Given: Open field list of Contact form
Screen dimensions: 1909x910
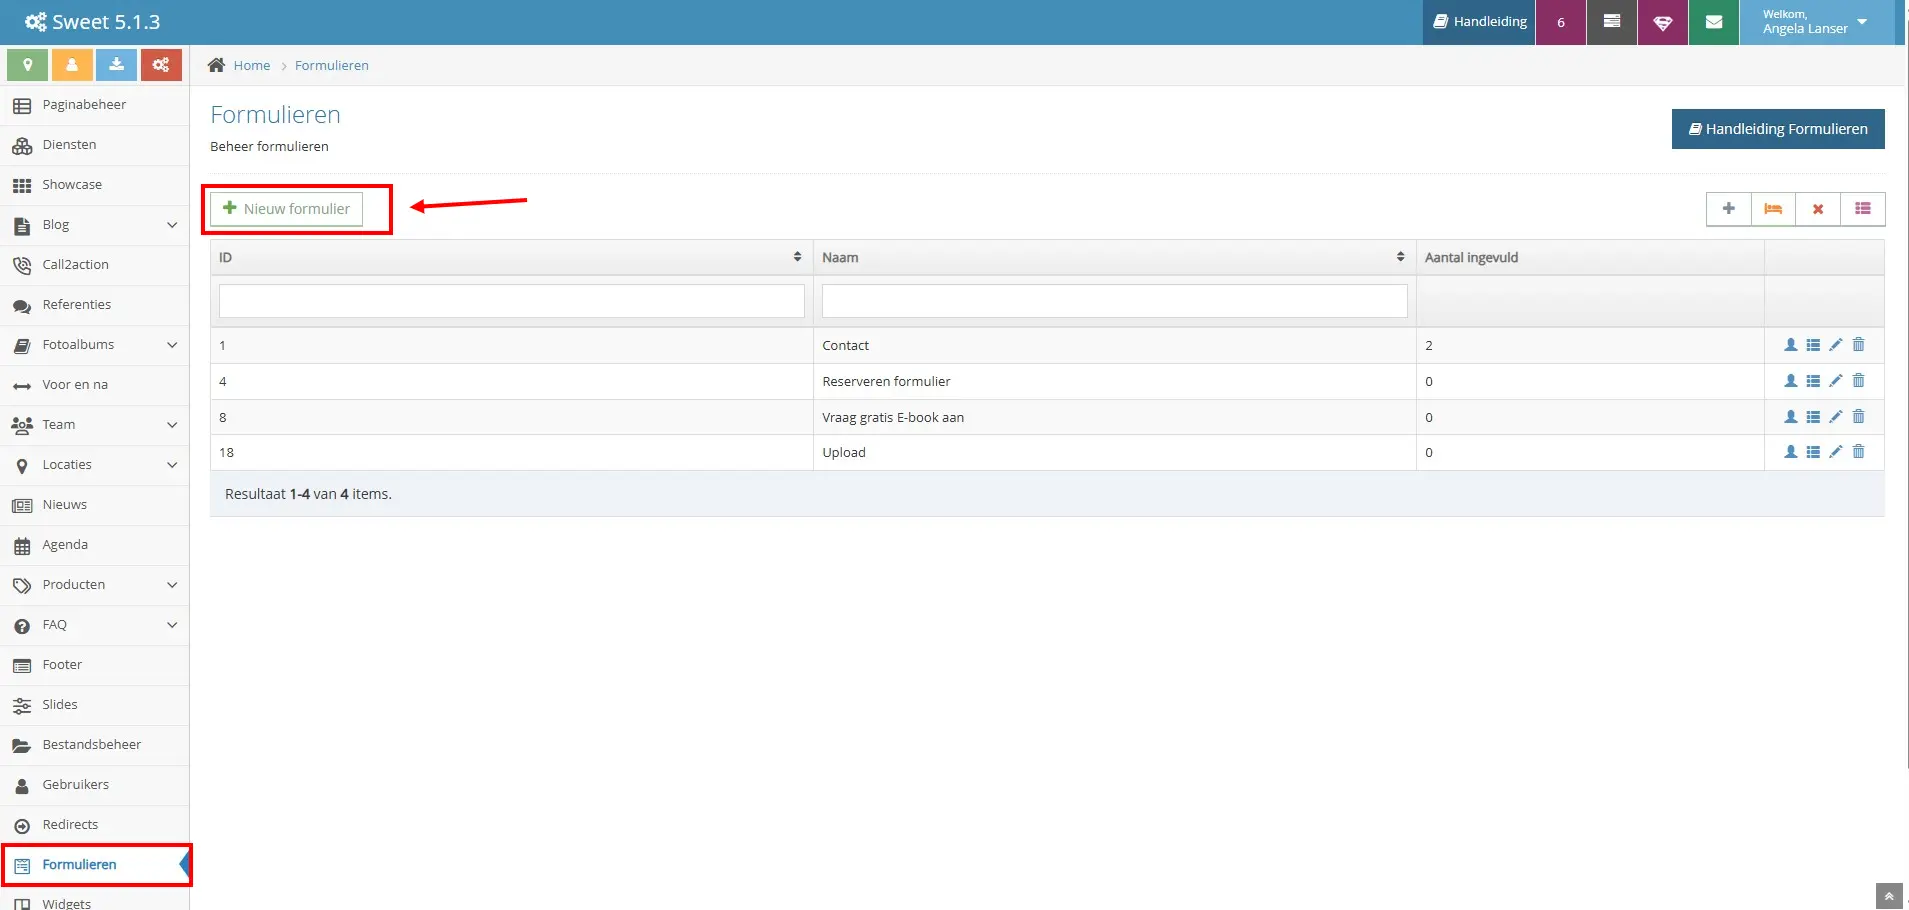Looking at the screenshot, I should coord(1813,345).
